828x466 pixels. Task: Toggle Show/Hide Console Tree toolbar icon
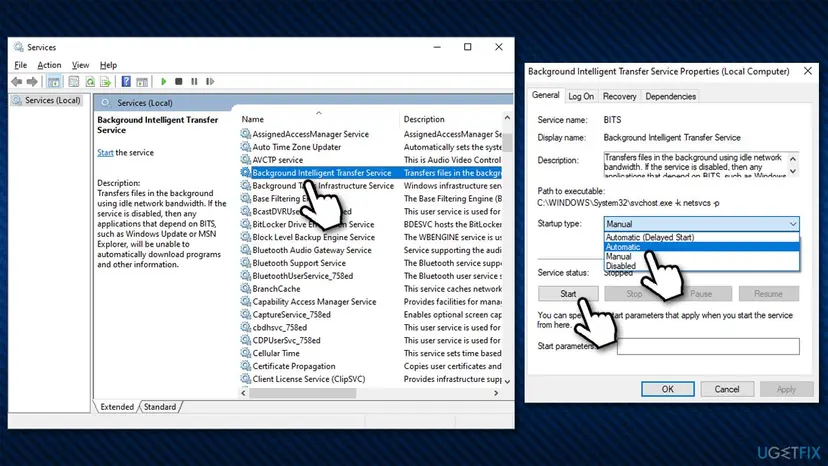(53, 81)
